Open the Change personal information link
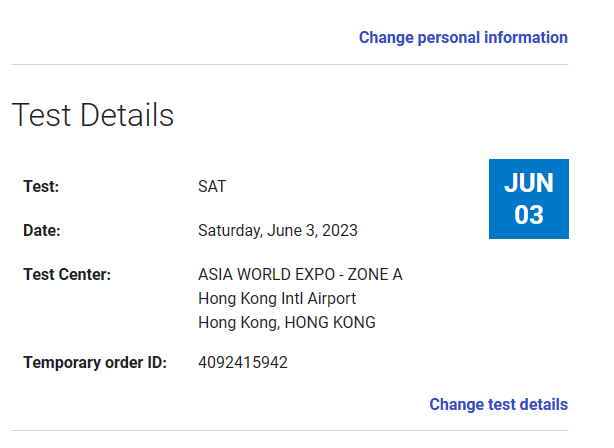This screenshot has height=448, width=614. click(463, 38)
